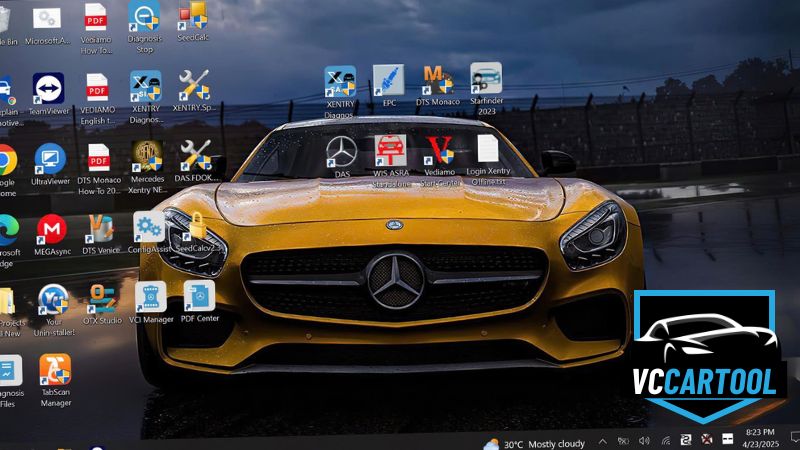
Task: Launch Your Unin-staller! program
Action: pos(54,310)
